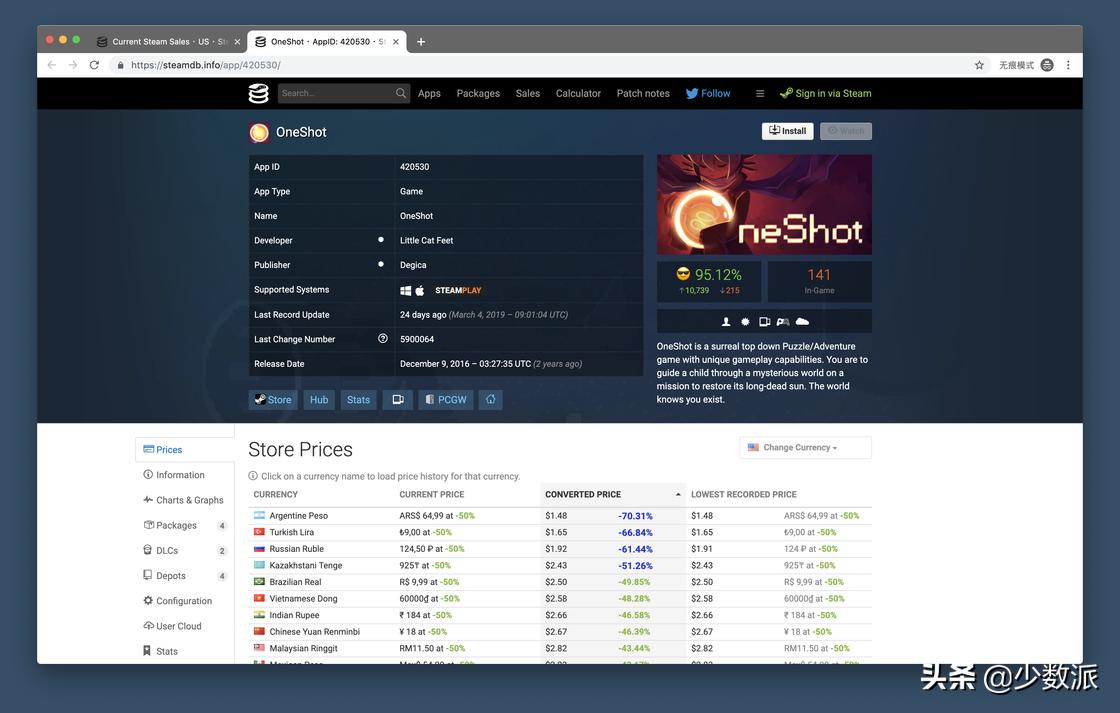Click the Install button
The image size is (1120, 713).
coord(787,131)
